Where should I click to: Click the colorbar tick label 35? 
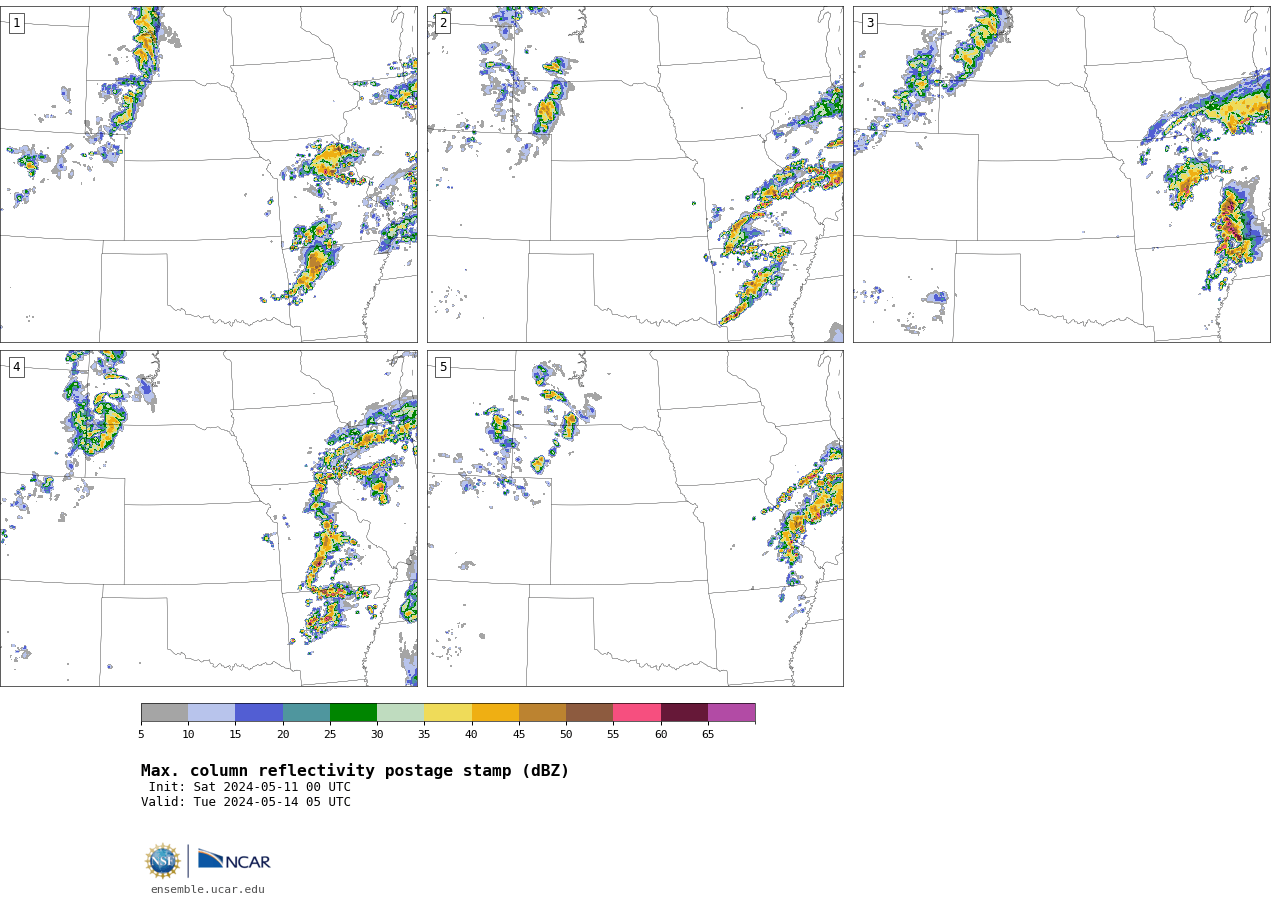[424, 735]
